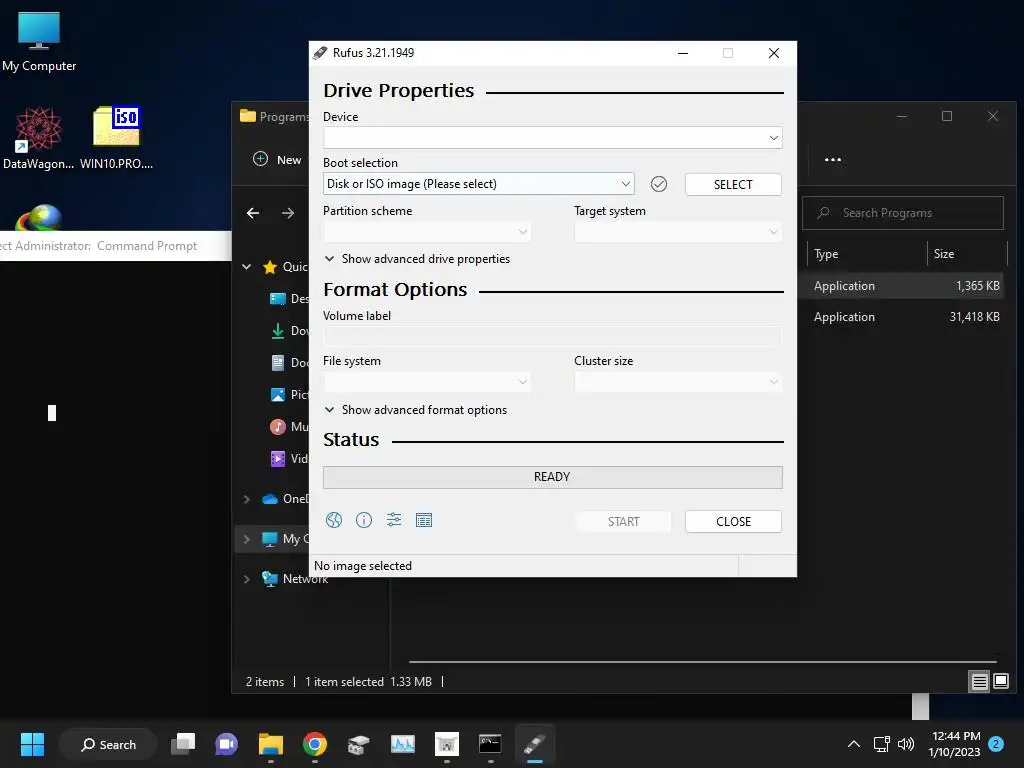1024x768 pixels.
Task: Open the Windows Start menu
Action: 32,744
